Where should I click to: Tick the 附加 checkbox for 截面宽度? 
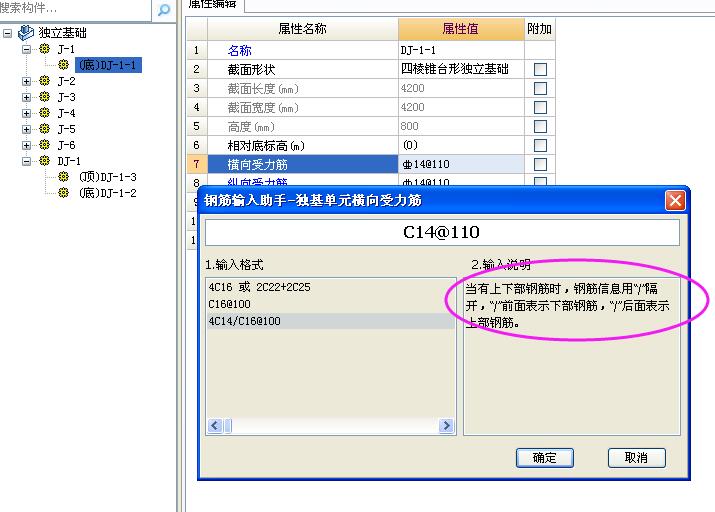tap(540, 108)
